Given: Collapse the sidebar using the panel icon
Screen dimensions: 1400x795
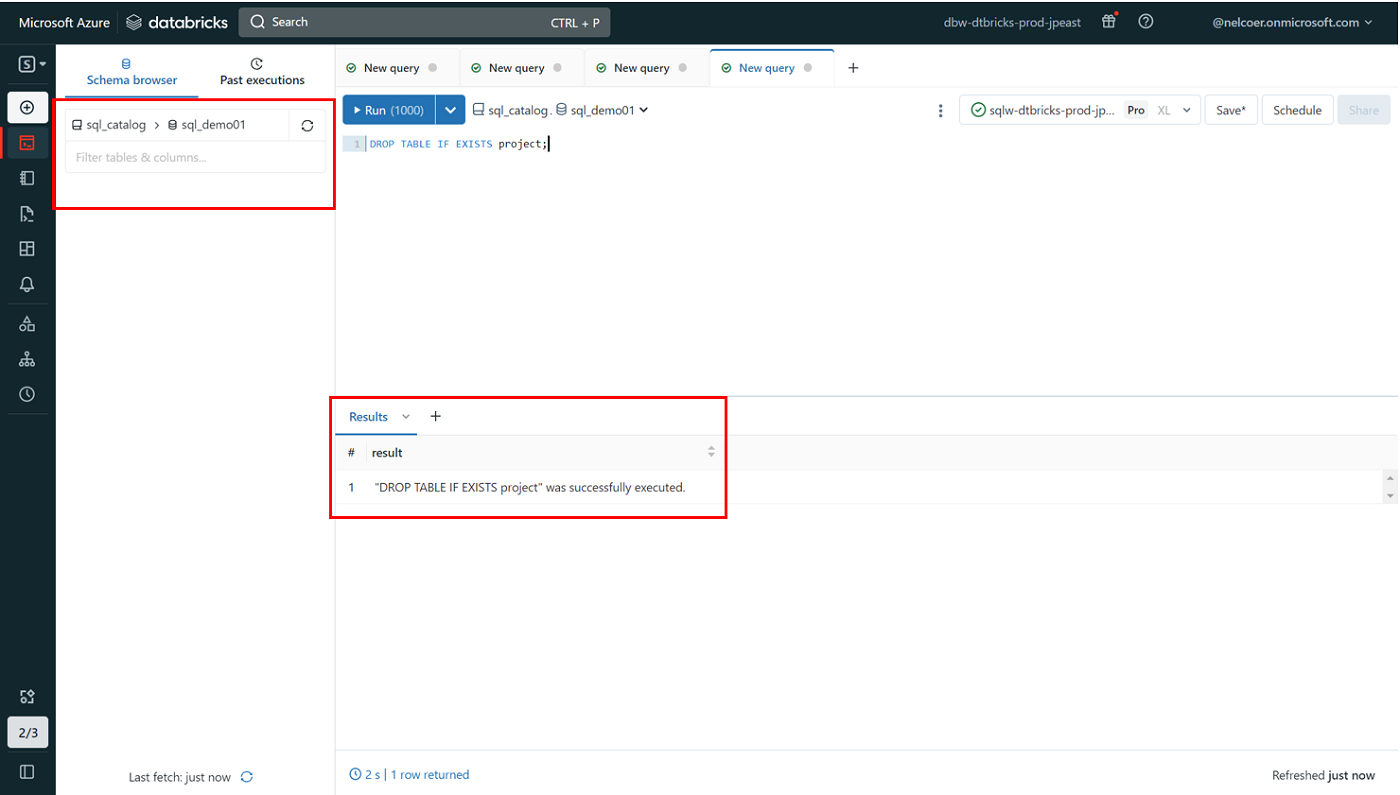Looking at the screenshot, I should point(27,772).
